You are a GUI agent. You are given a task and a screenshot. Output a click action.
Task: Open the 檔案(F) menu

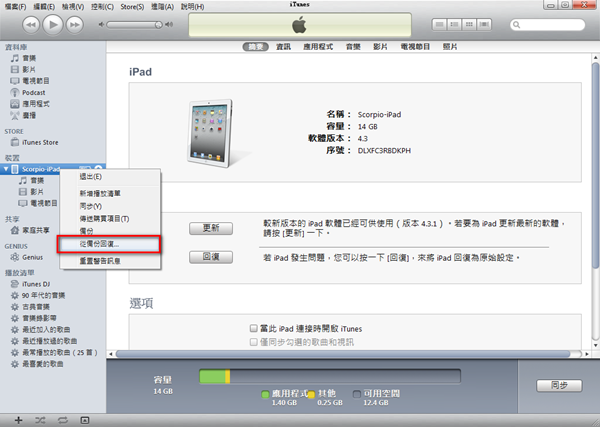coord(15,7)
